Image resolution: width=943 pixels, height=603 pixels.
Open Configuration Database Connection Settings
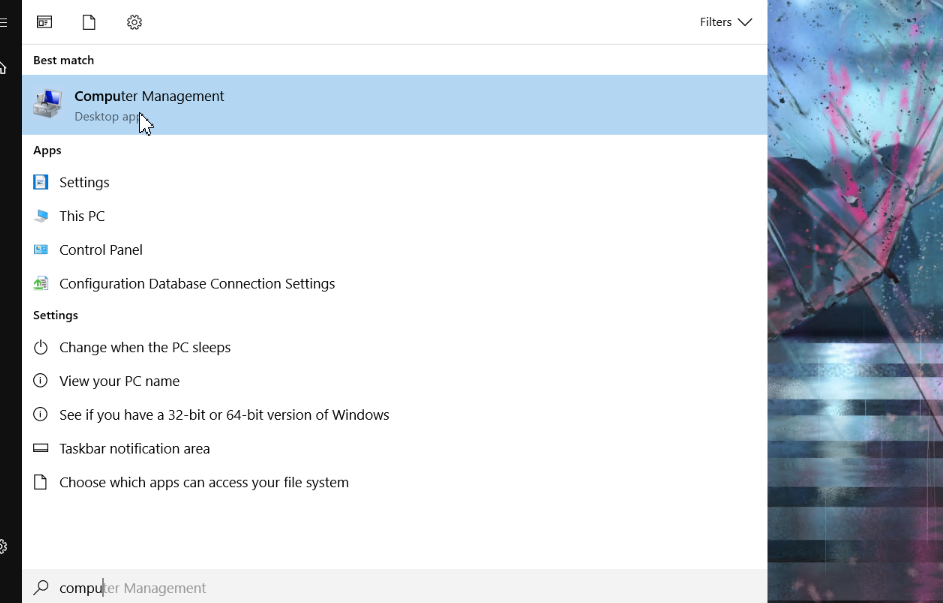395,283
